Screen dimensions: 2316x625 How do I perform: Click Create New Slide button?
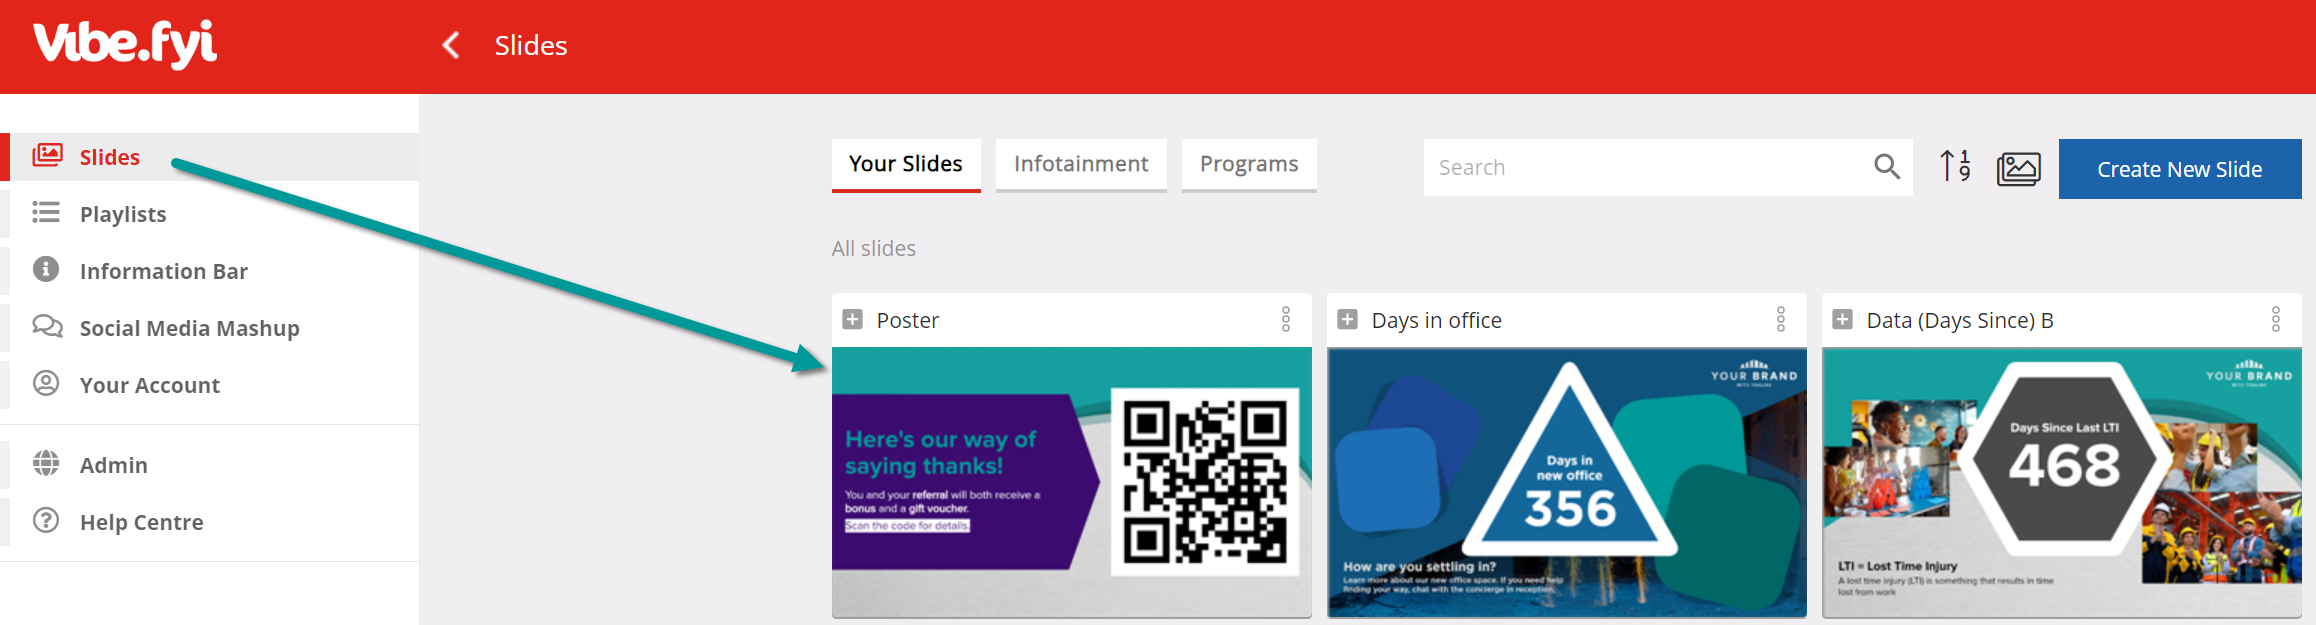click(2180, 169)
